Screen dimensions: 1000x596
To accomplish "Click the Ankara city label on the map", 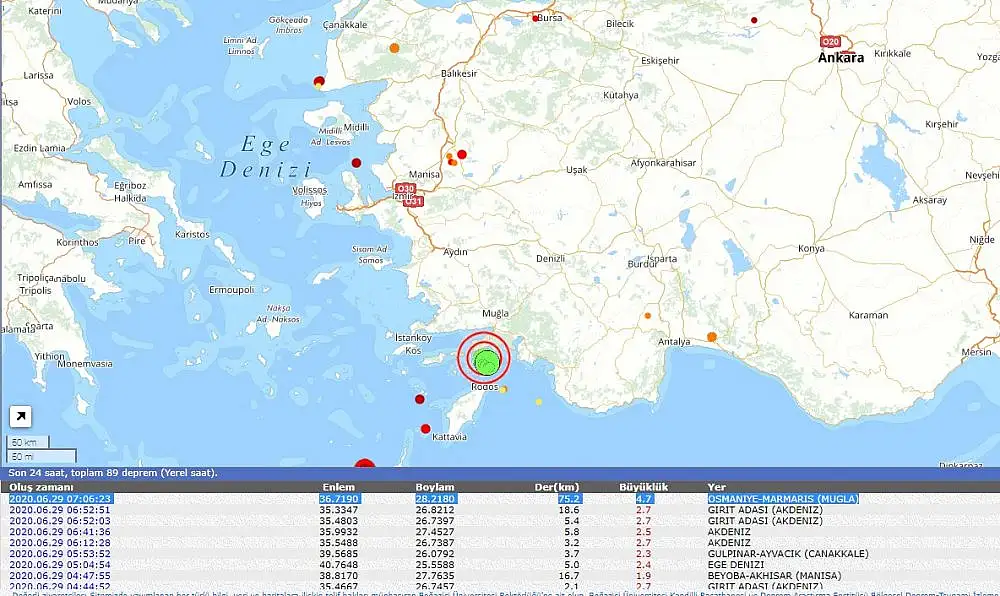I will (841, 57).
